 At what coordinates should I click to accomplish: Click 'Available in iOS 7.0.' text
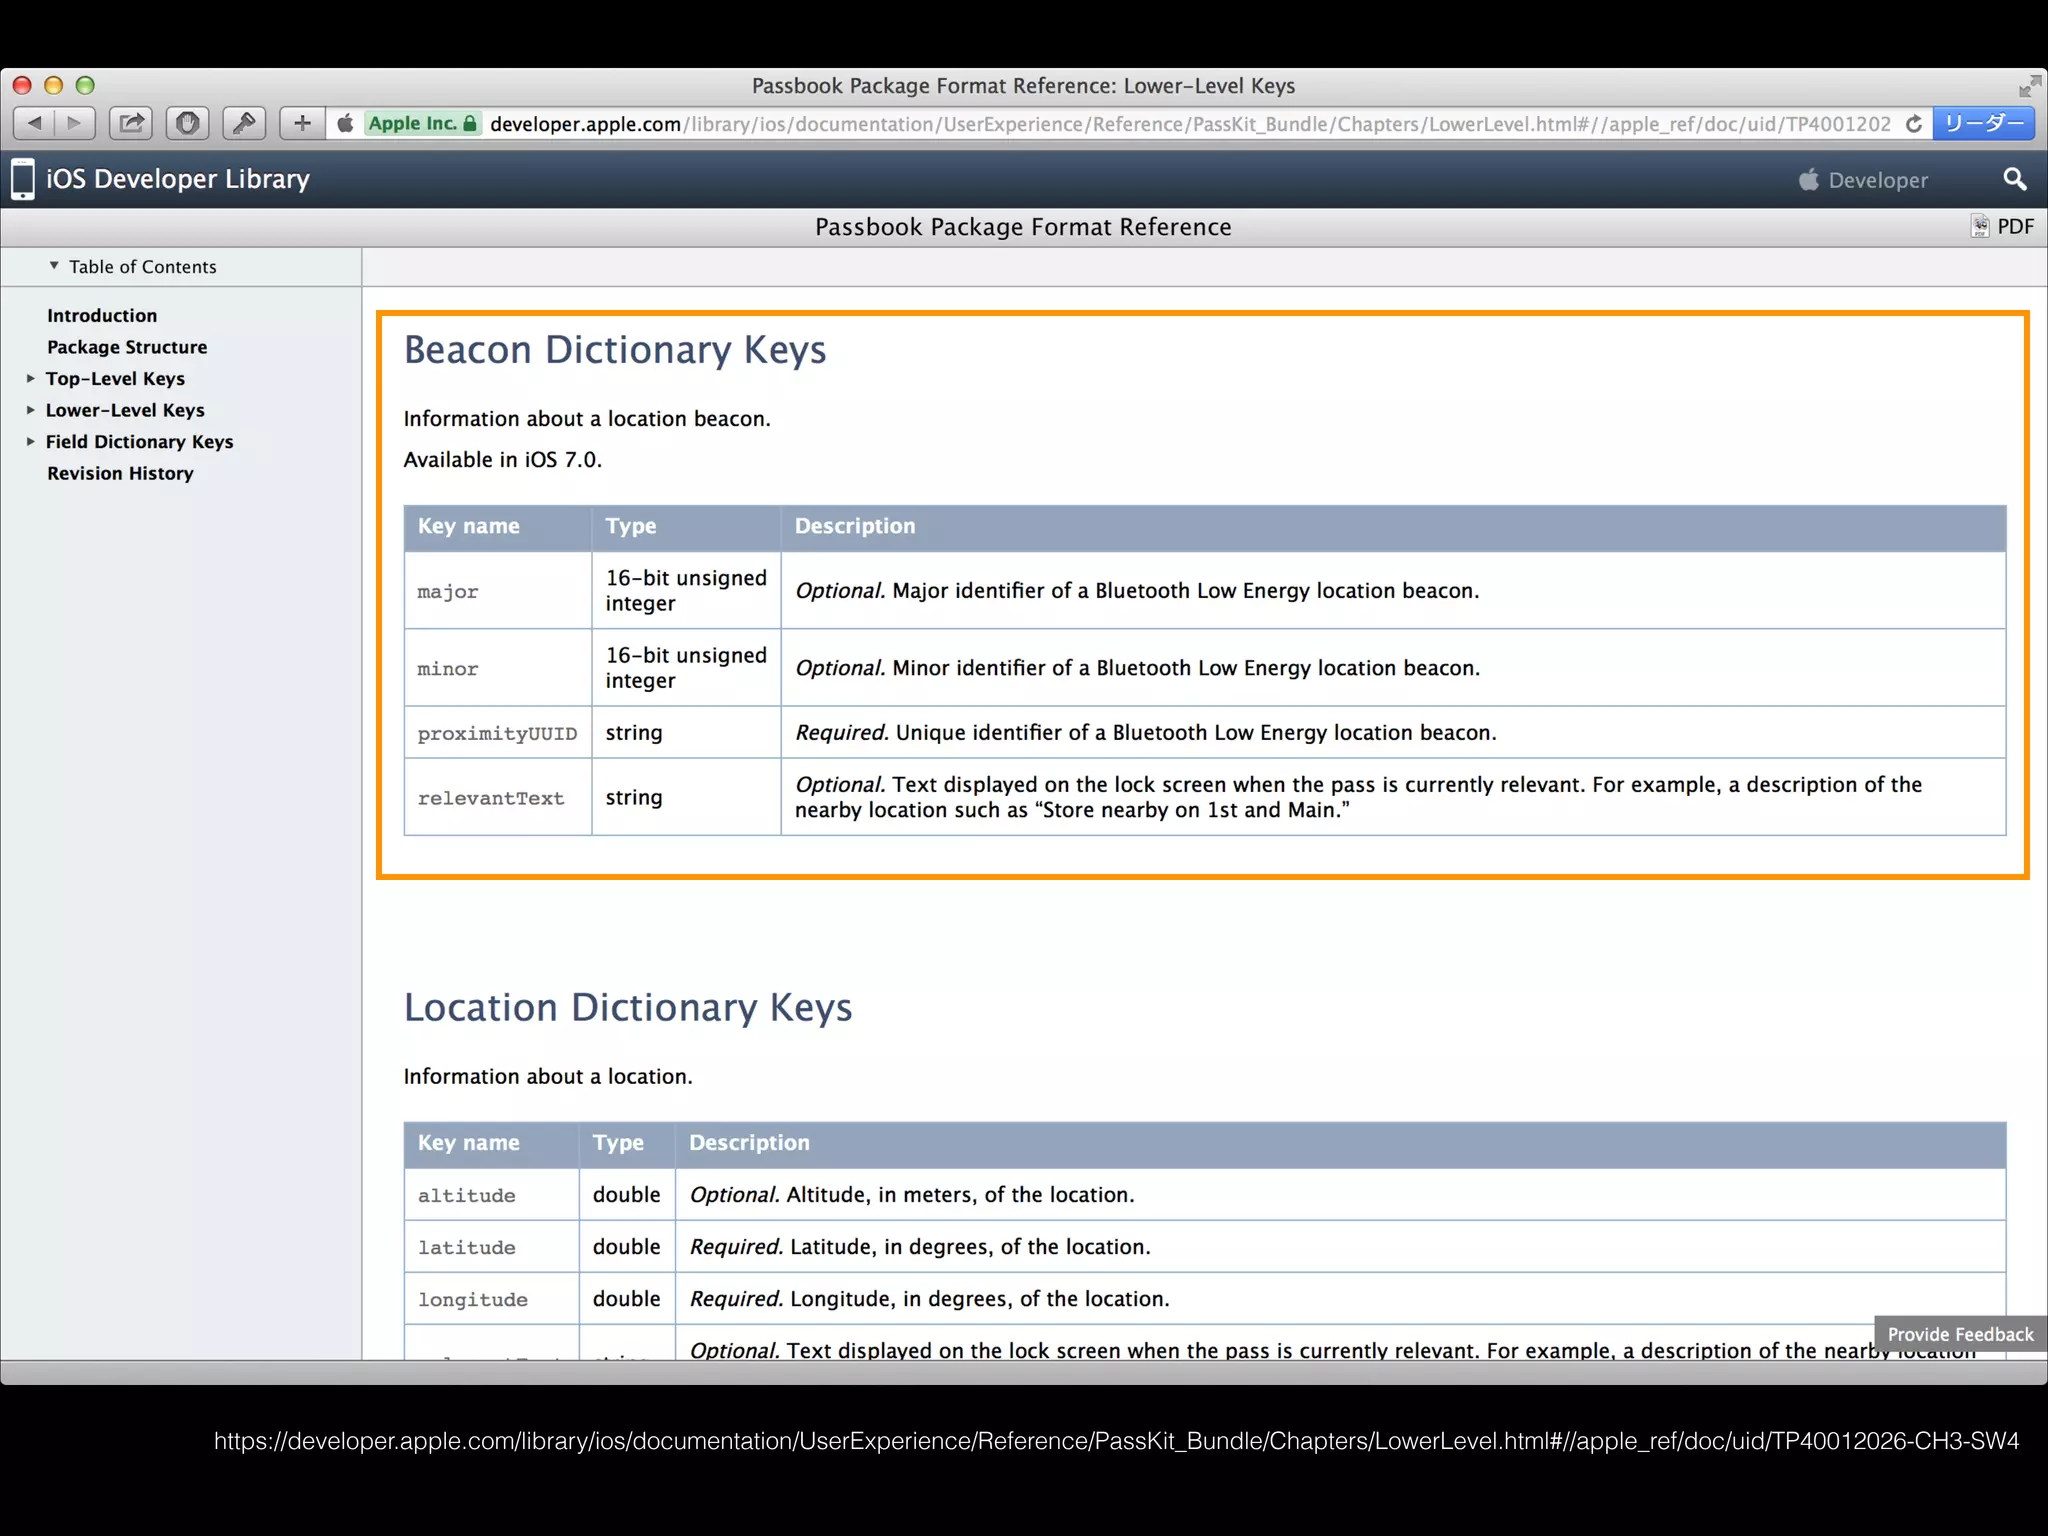pyautogui.click(x=503, y=460)
